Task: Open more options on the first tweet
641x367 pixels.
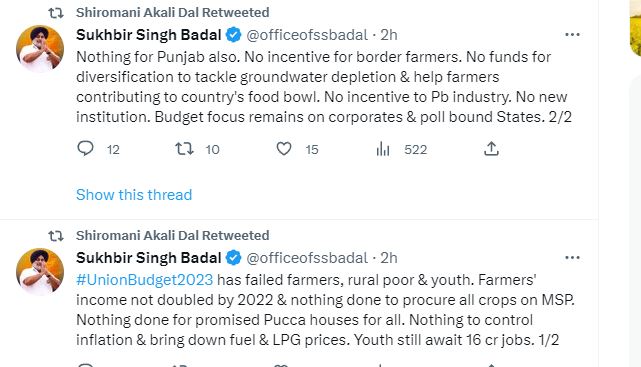Action: coord(572,35)
